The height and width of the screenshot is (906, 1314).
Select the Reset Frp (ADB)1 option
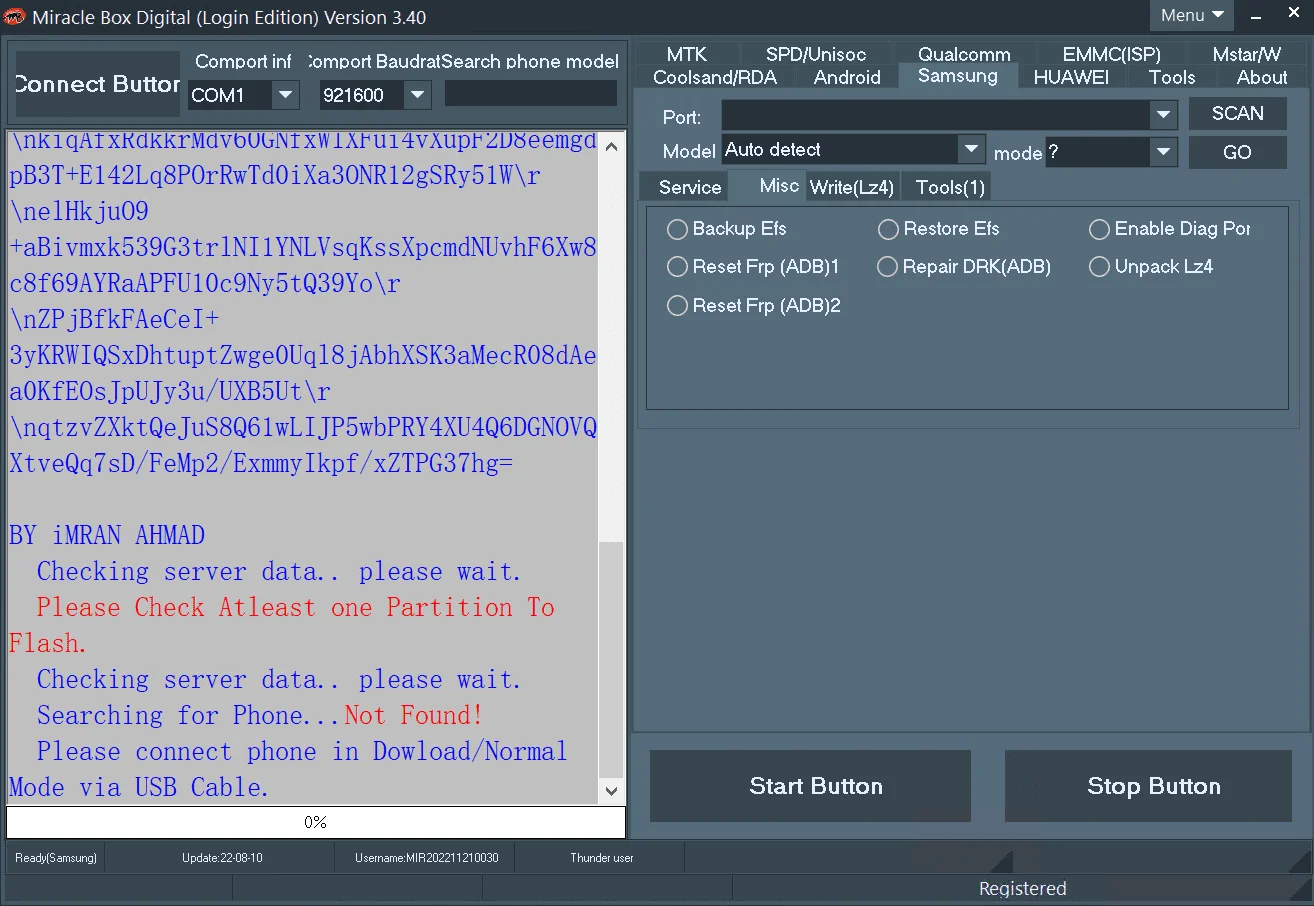753,267
